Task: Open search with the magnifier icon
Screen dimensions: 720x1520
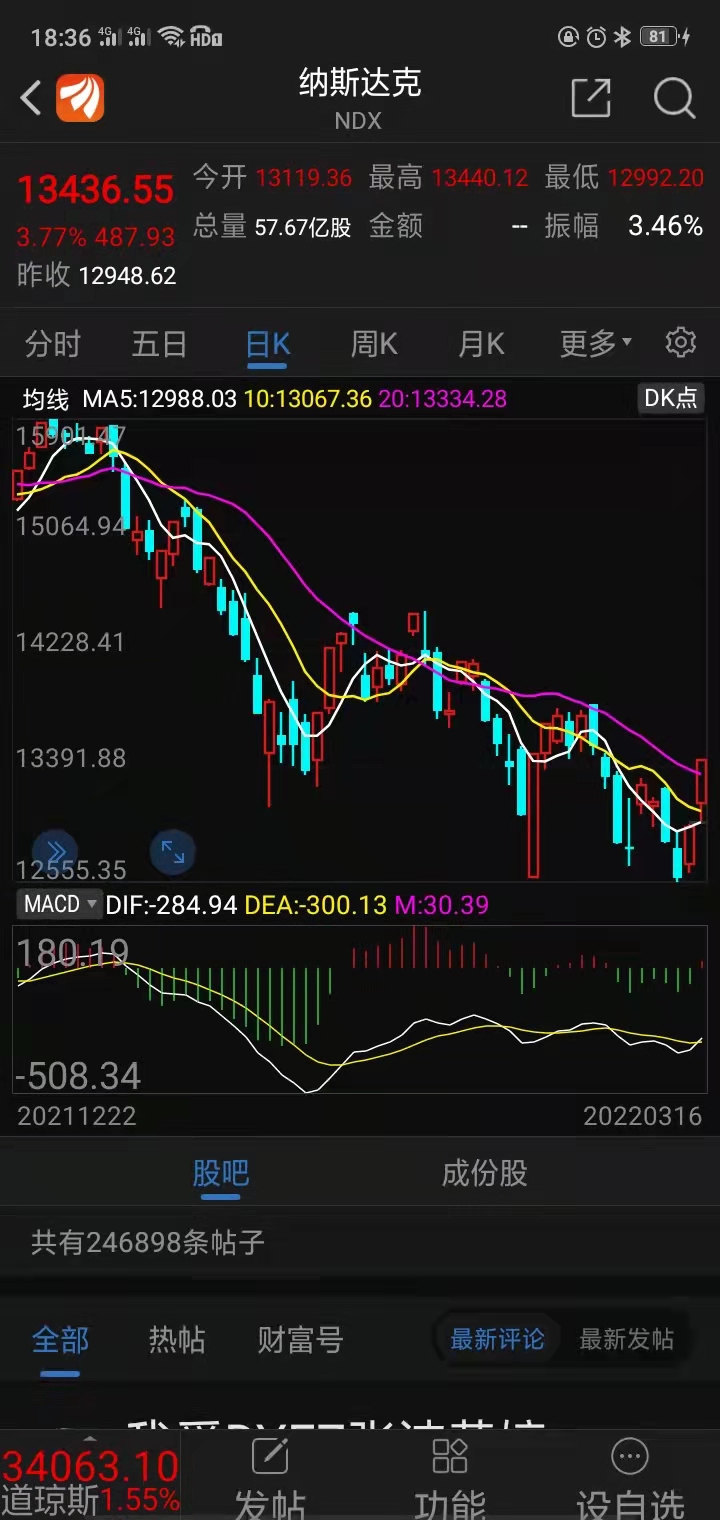Action: (674, 98)
